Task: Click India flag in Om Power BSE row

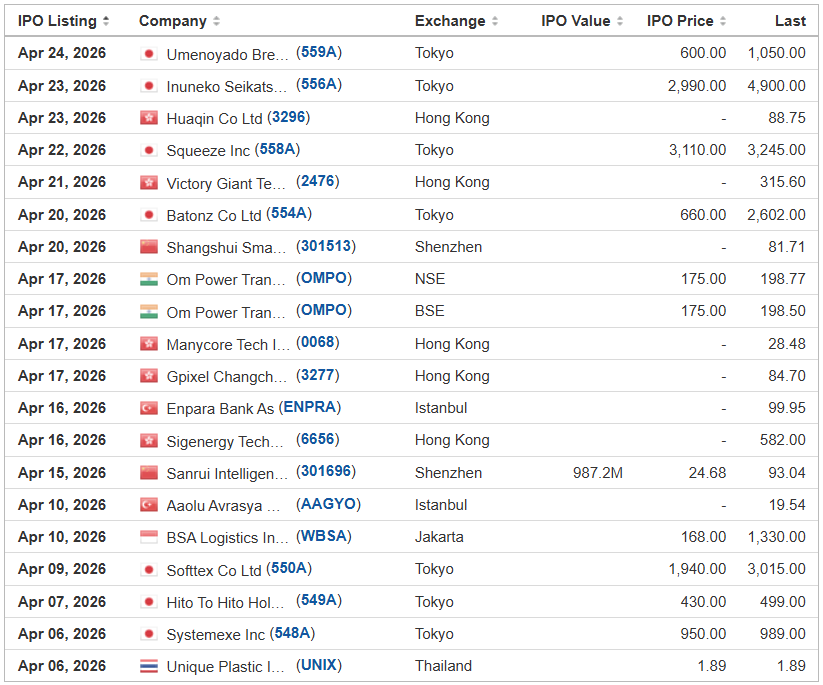Action: pyautogui.click(x=149, y=311)
